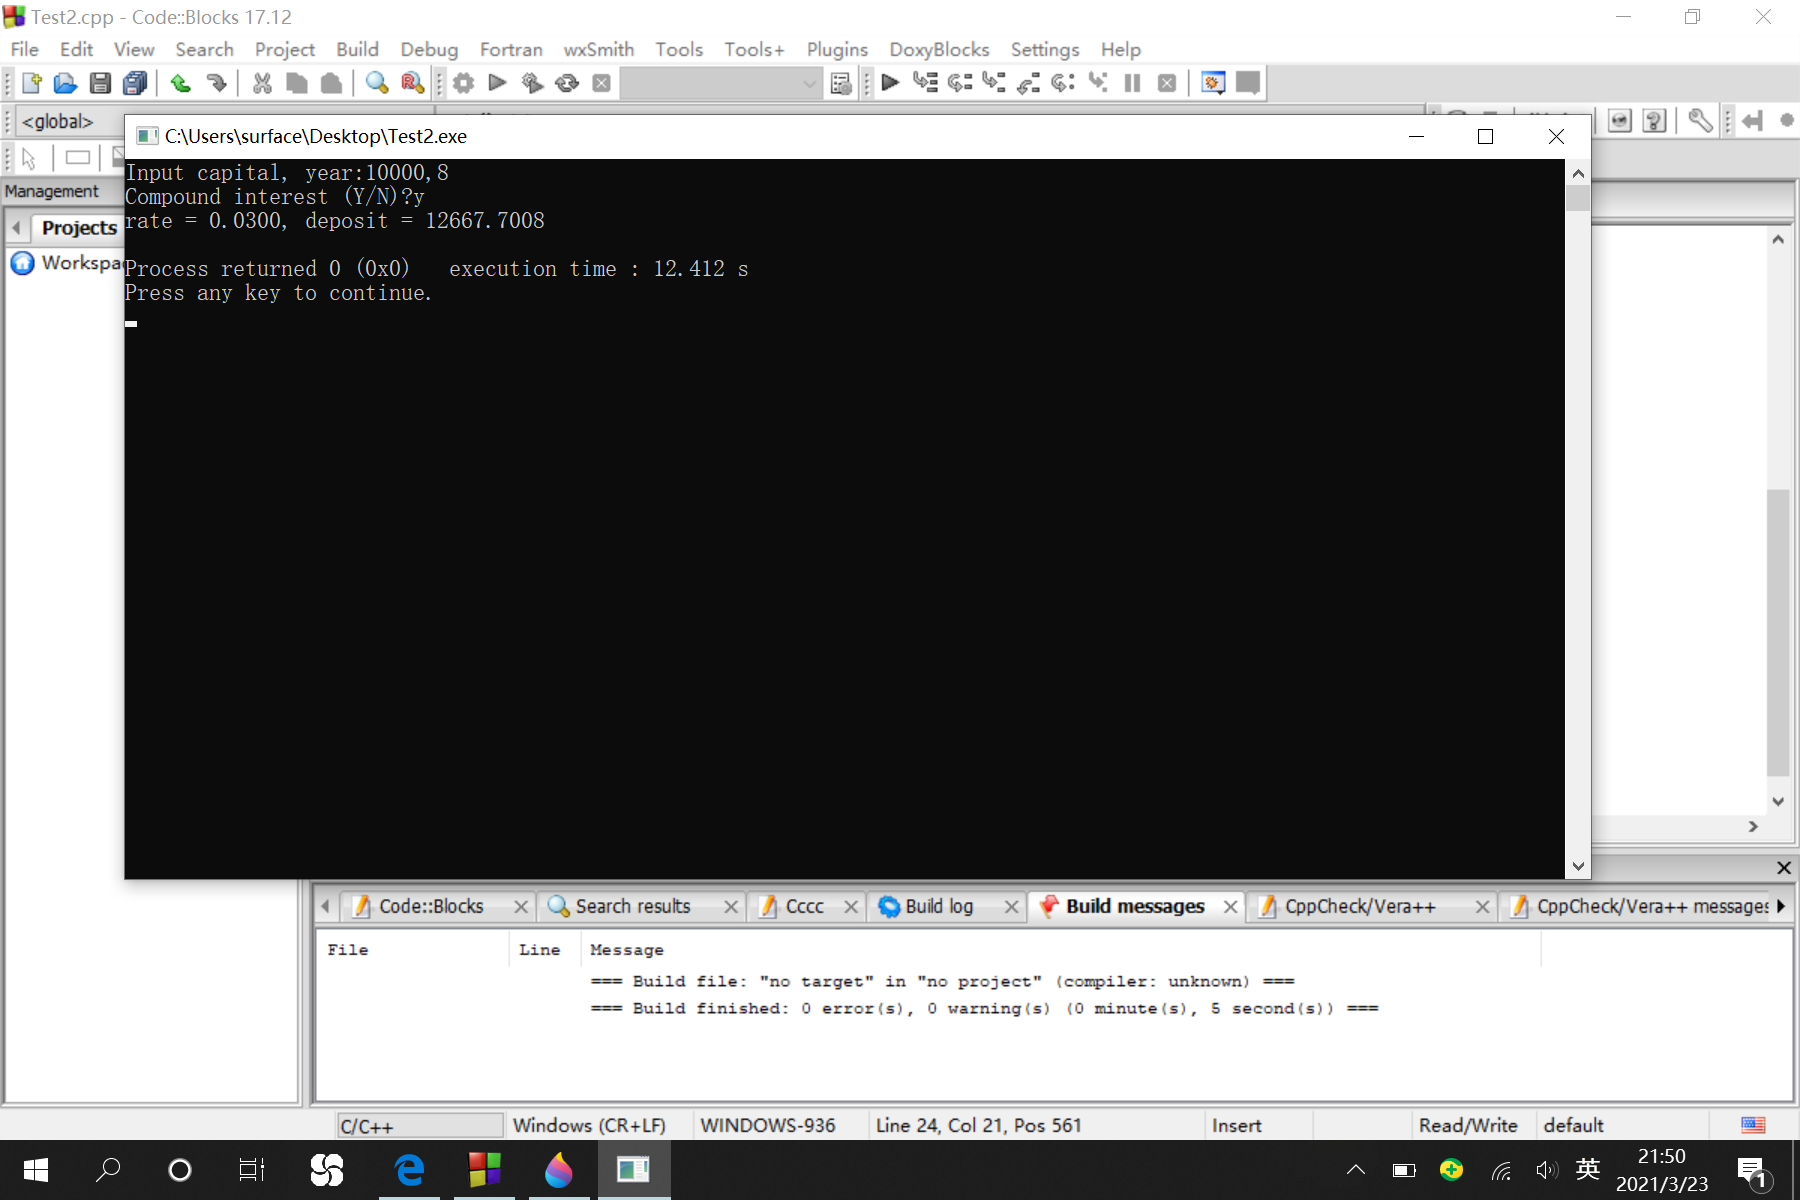Show hidden system tray icons

pyautogui.click(x=1356, y=1170)
